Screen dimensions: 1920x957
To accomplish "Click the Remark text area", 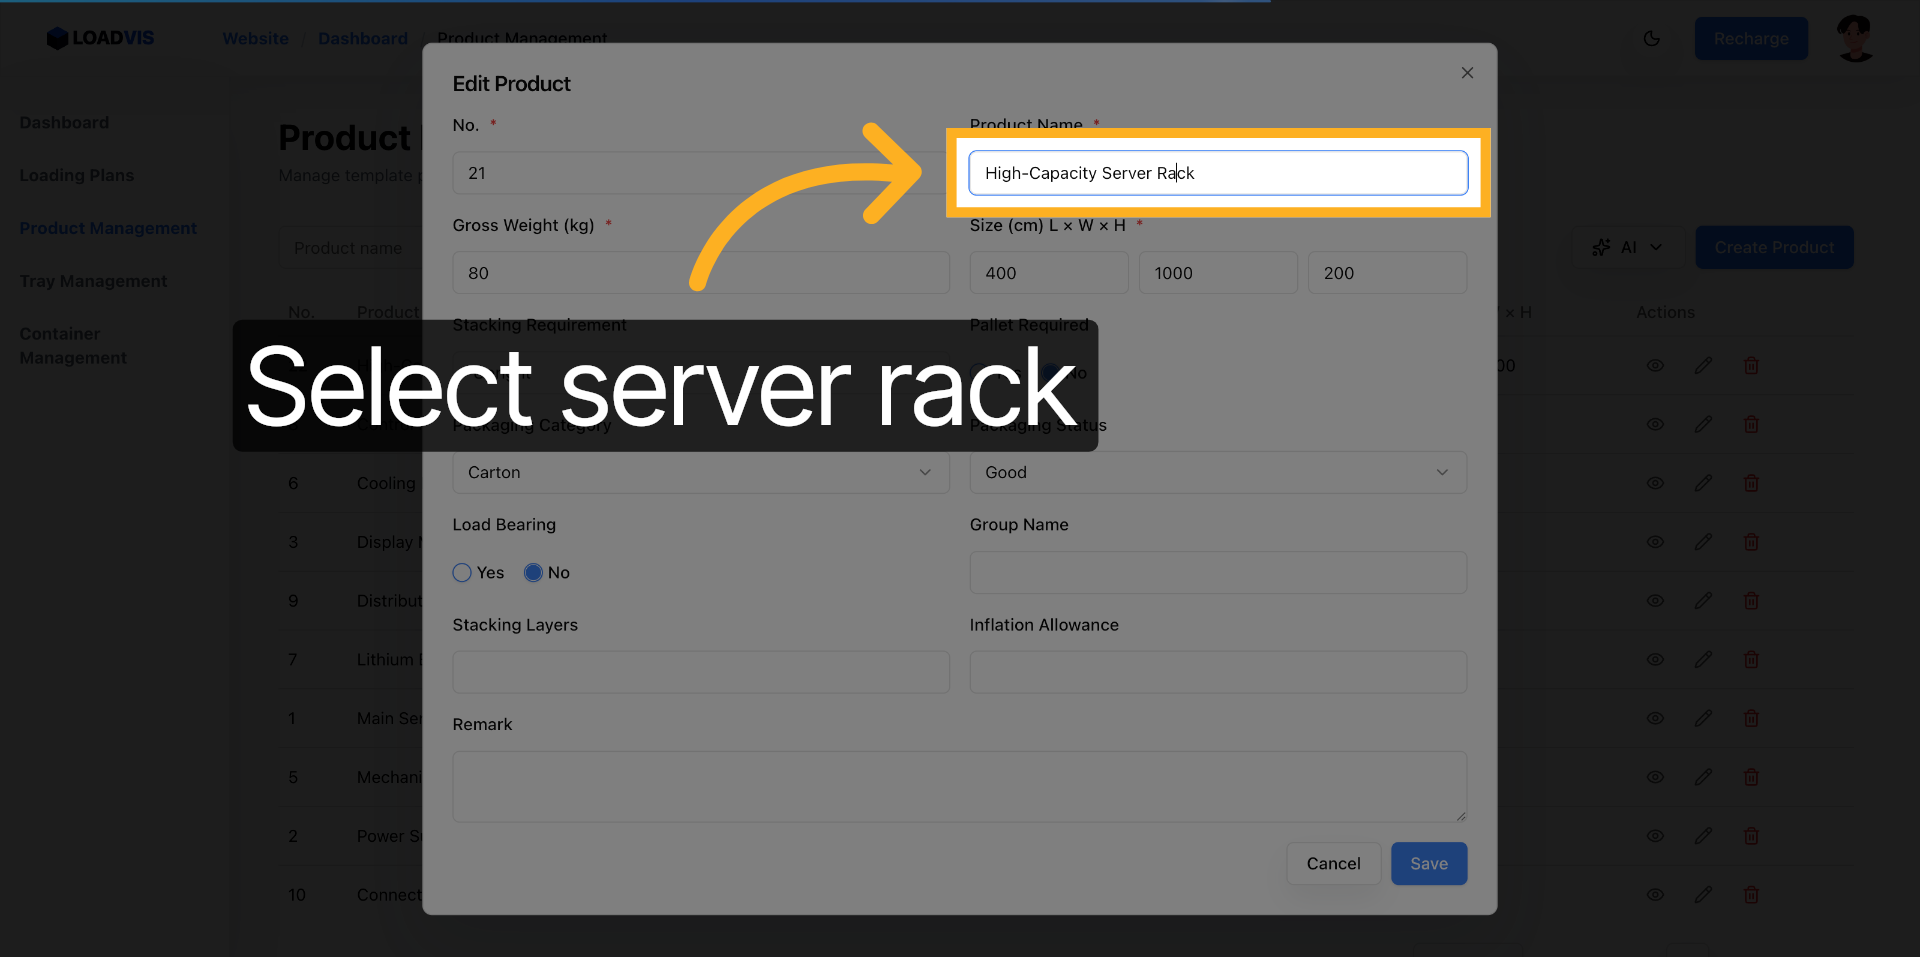I will (958, 786).
